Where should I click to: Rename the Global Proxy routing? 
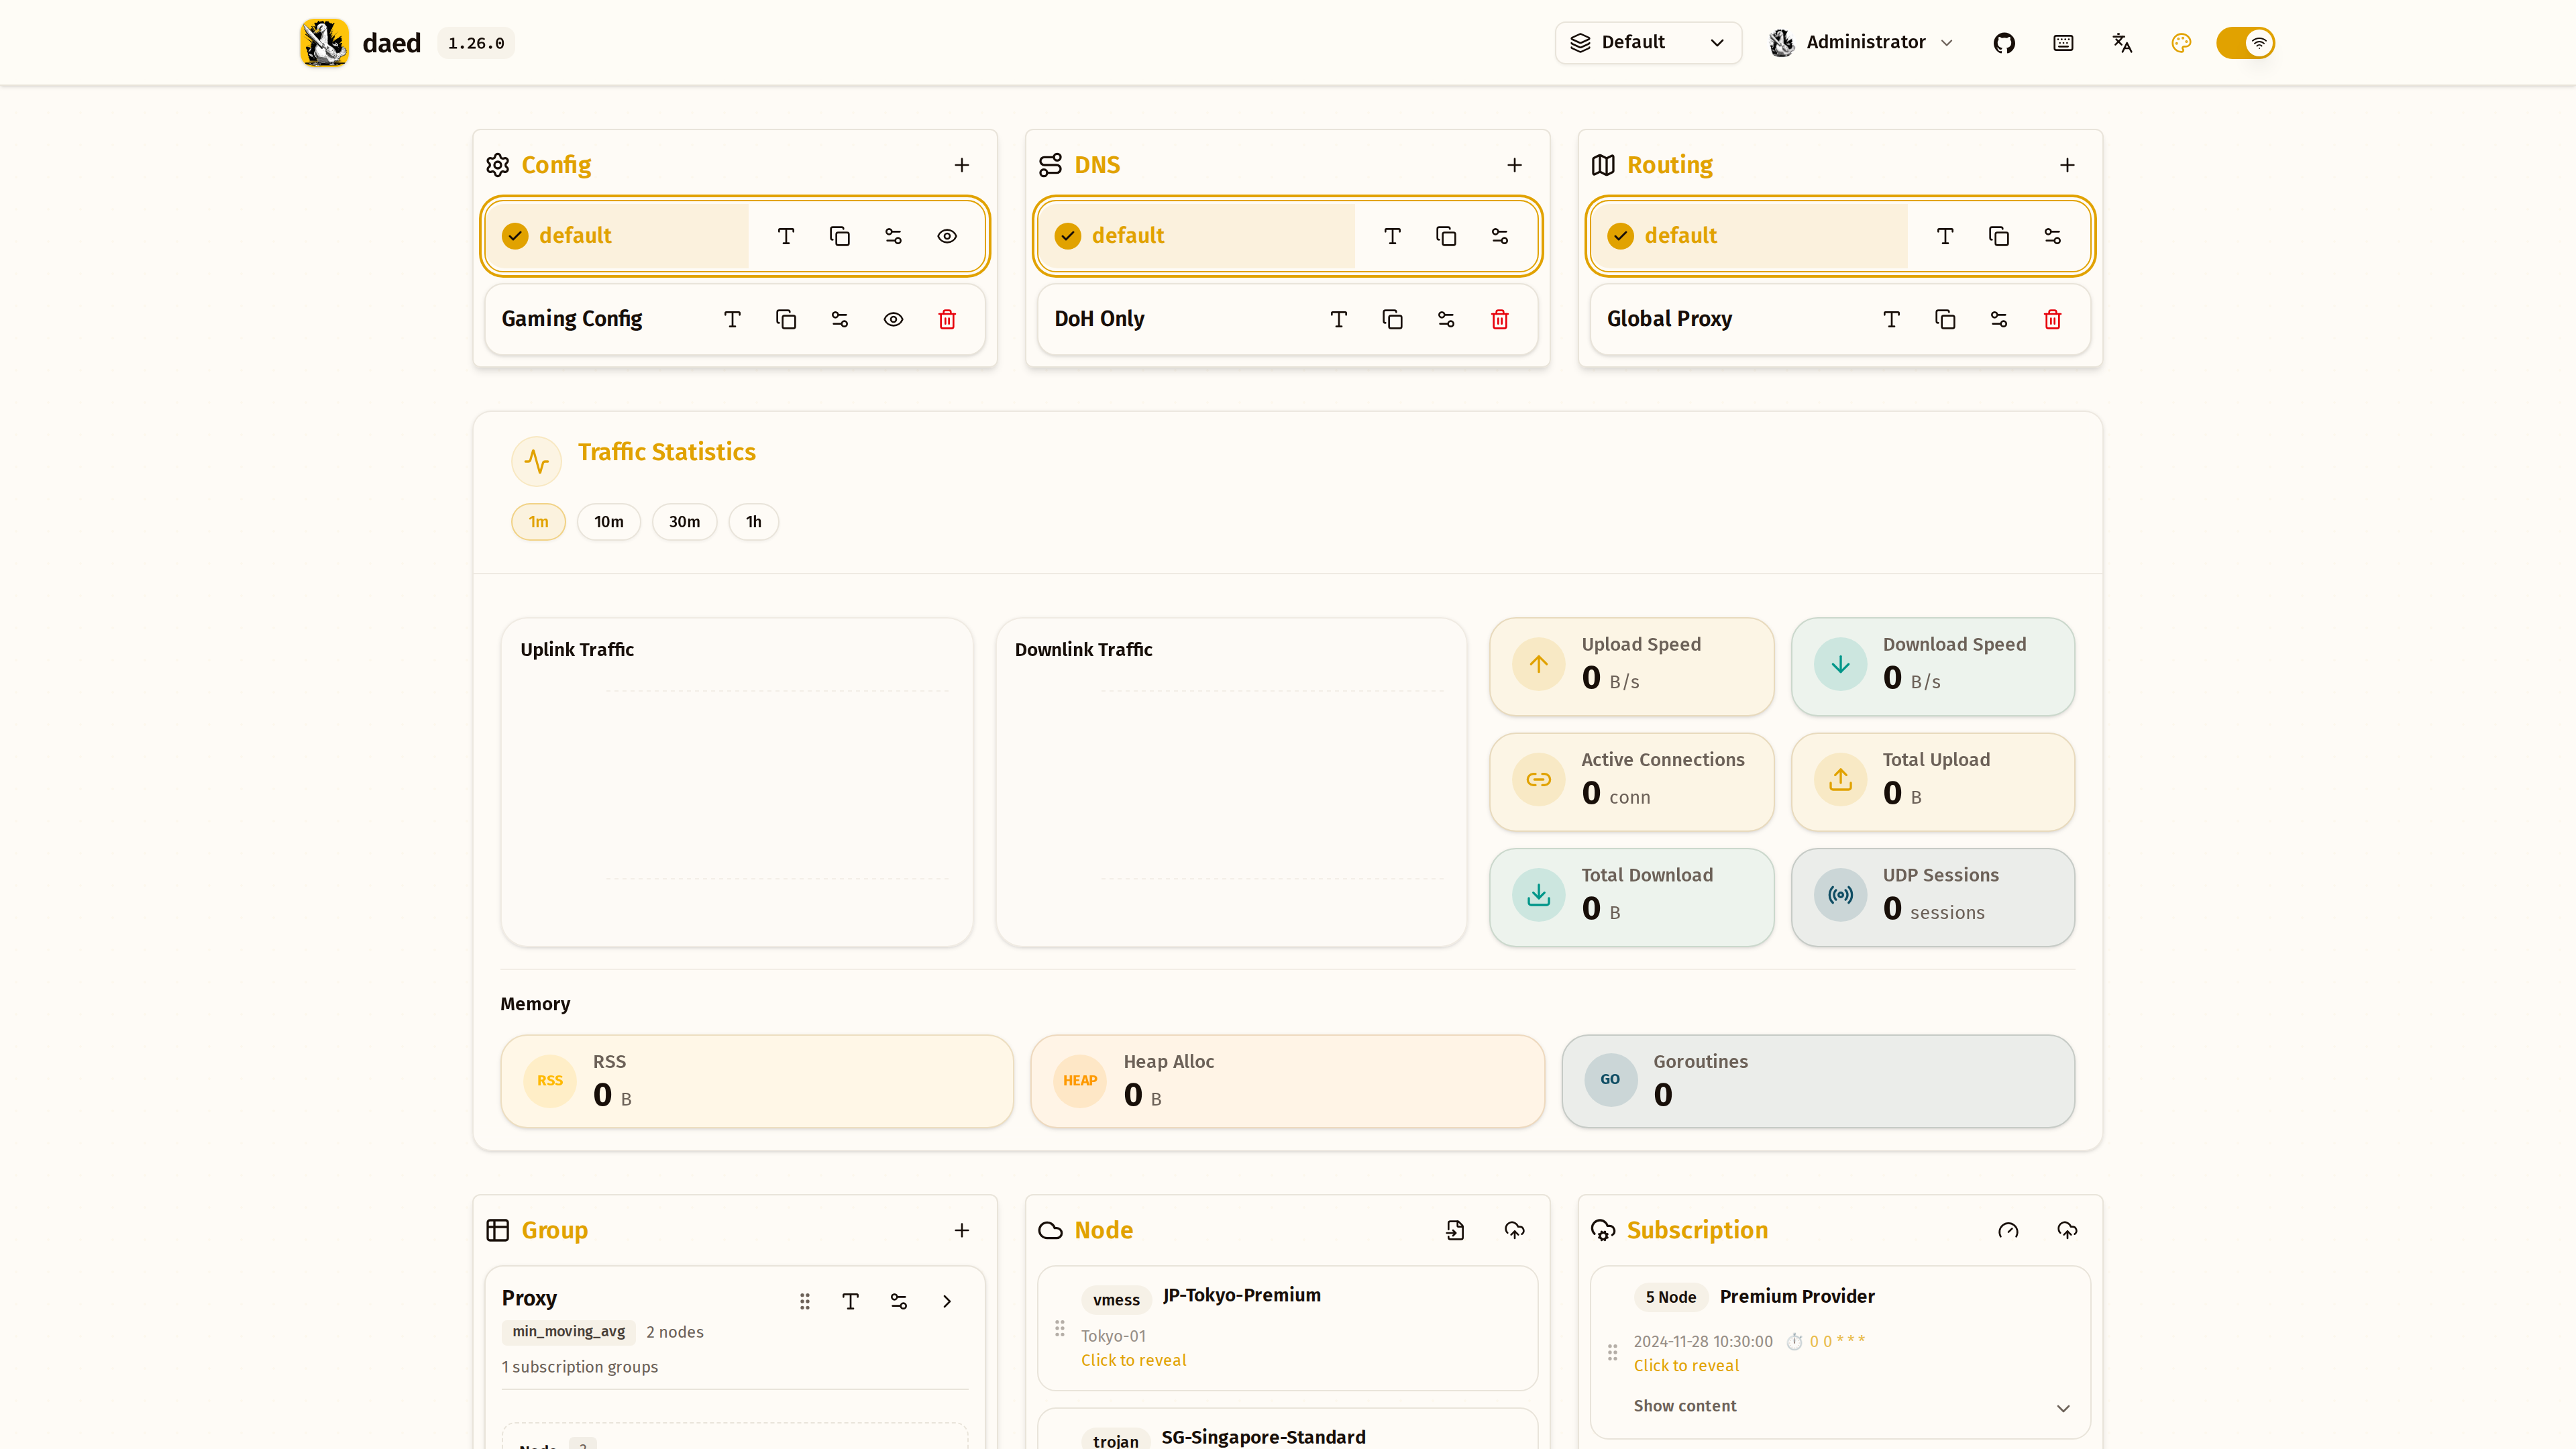pos(1891,319)
